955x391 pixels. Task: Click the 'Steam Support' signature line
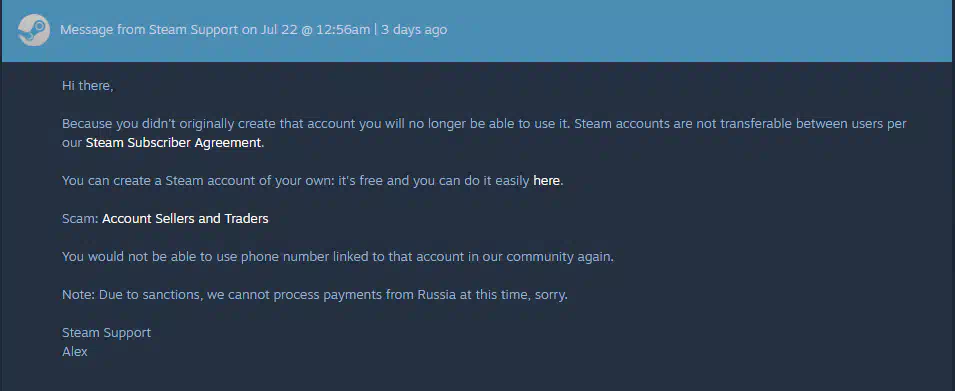coord(107,333)
